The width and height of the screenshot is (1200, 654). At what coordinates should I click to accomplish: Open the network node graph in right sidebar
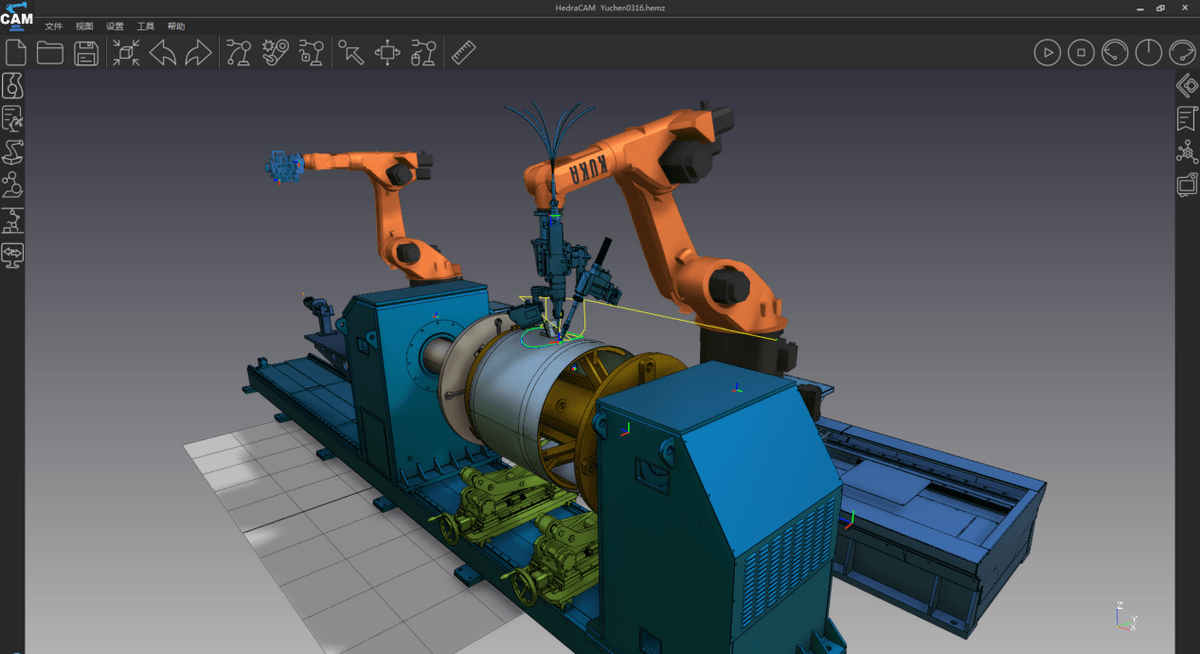(x=1187, y=151)
